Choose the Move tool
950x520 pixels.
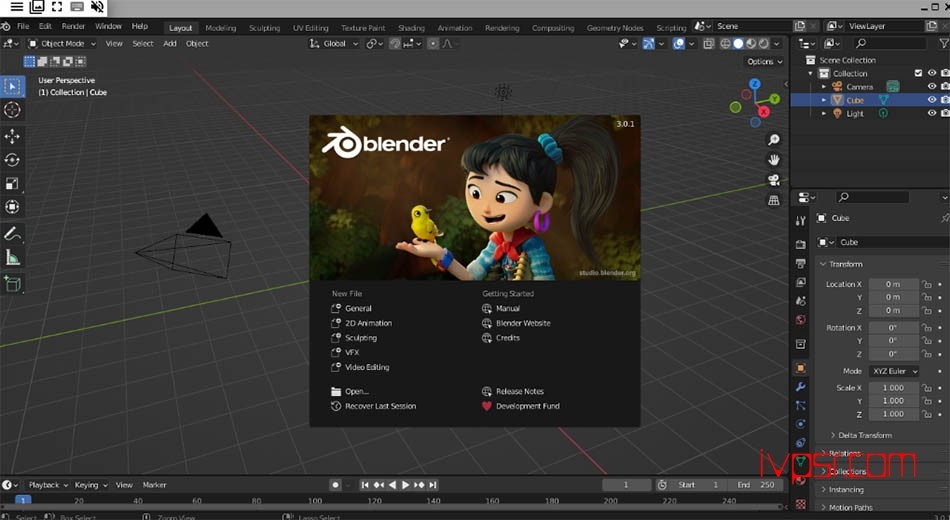(12, 136)
